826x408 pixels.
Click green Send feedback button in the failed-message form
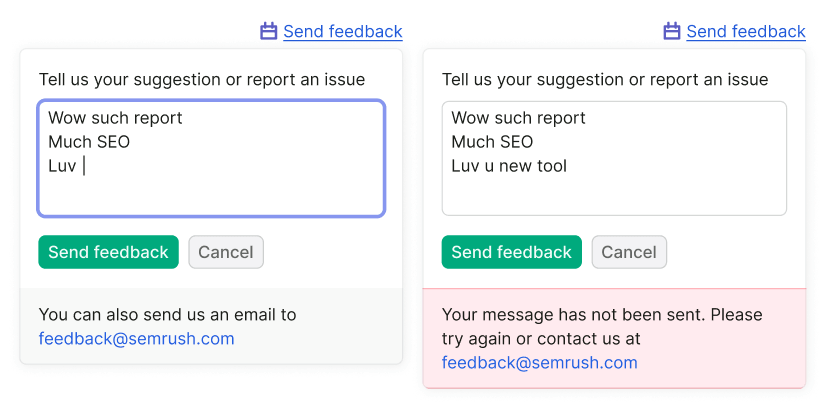click(512, 252)
